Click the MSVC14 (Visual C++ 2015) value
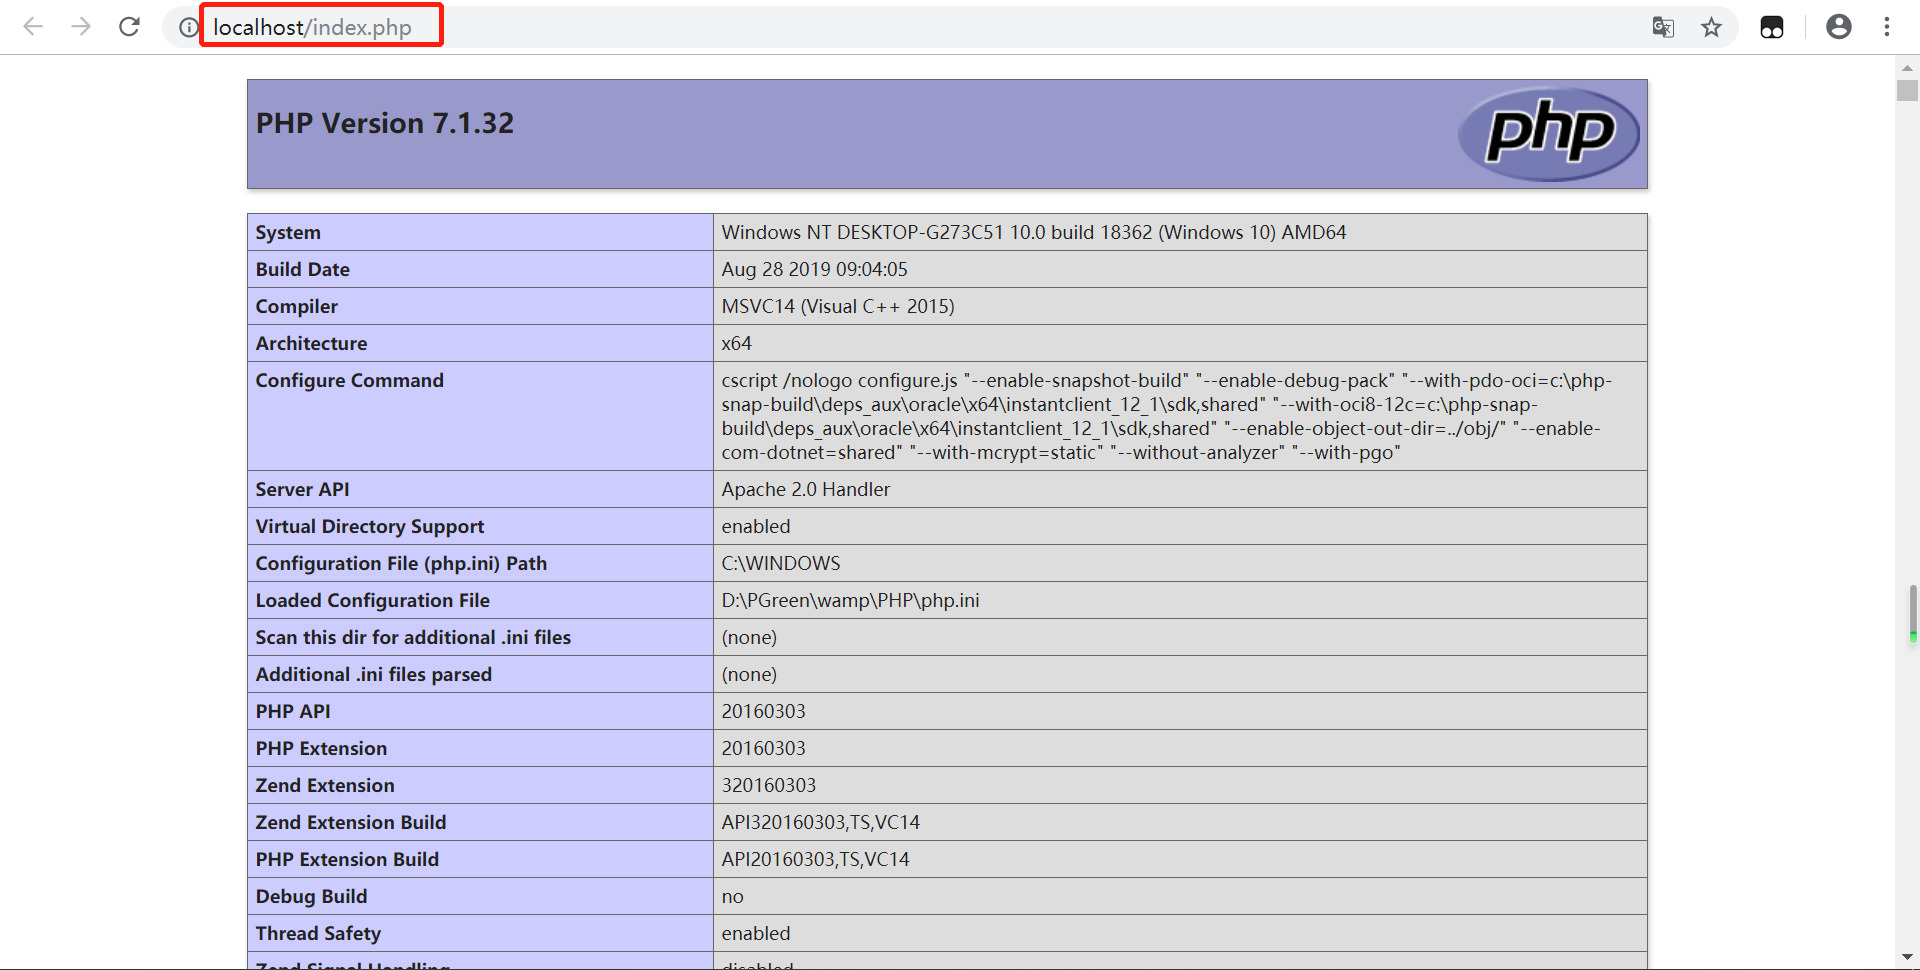Viewport: 1920px width, 970px height. (x=838, y=306)
